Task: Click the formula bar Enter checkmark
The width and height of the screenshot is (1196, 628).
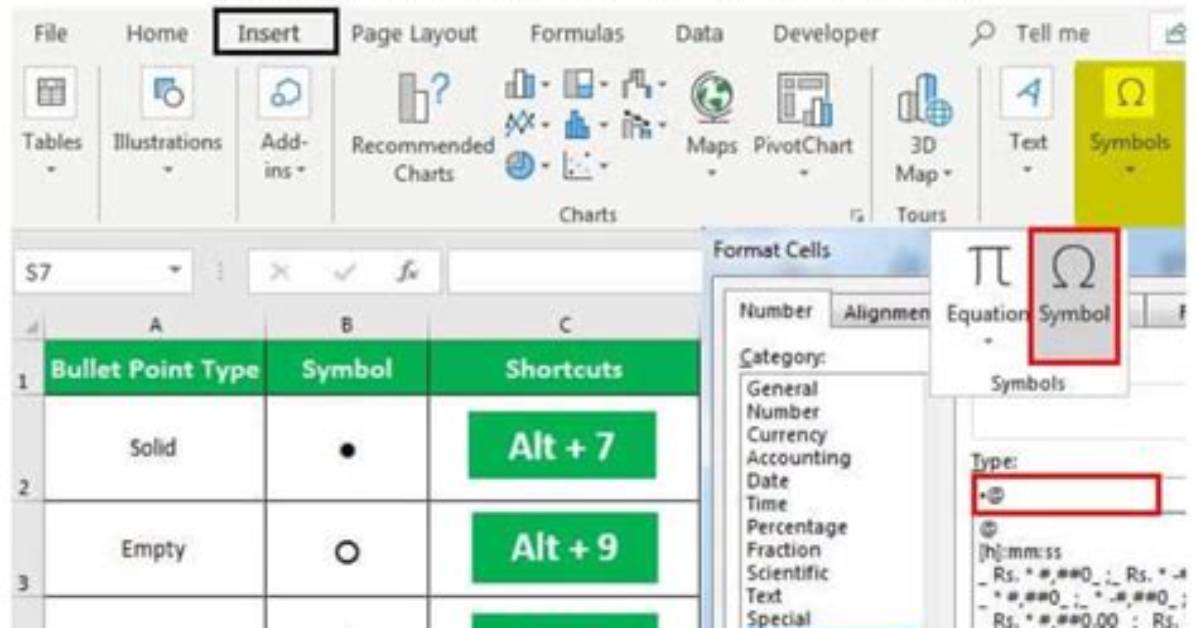Action: tap(344, 272)
